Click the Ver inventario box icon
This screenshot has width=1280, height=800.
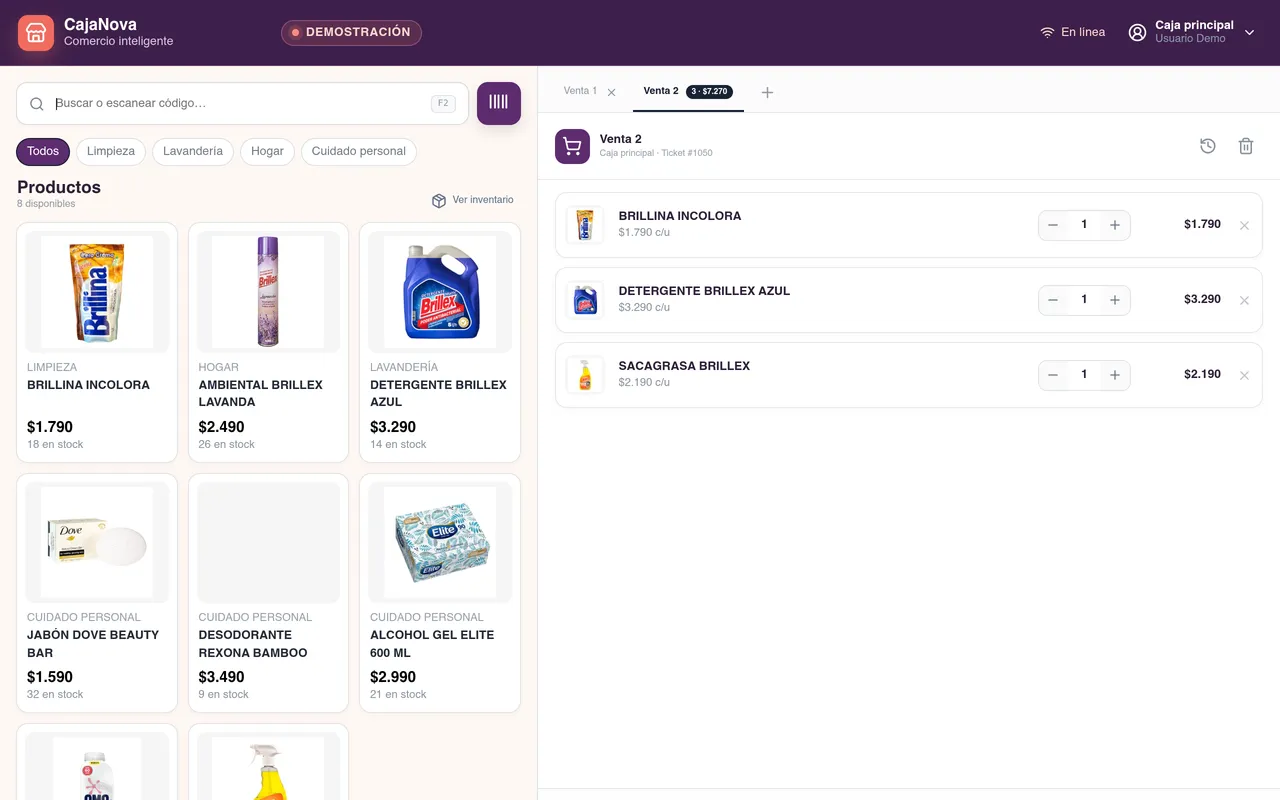pyautogui.click(x=438, y=200)
